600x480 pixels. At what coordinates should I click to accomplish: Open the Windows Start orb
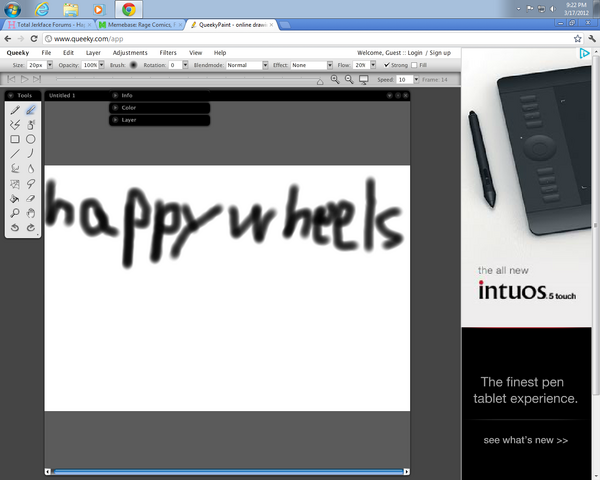click(x=13, y=10)
